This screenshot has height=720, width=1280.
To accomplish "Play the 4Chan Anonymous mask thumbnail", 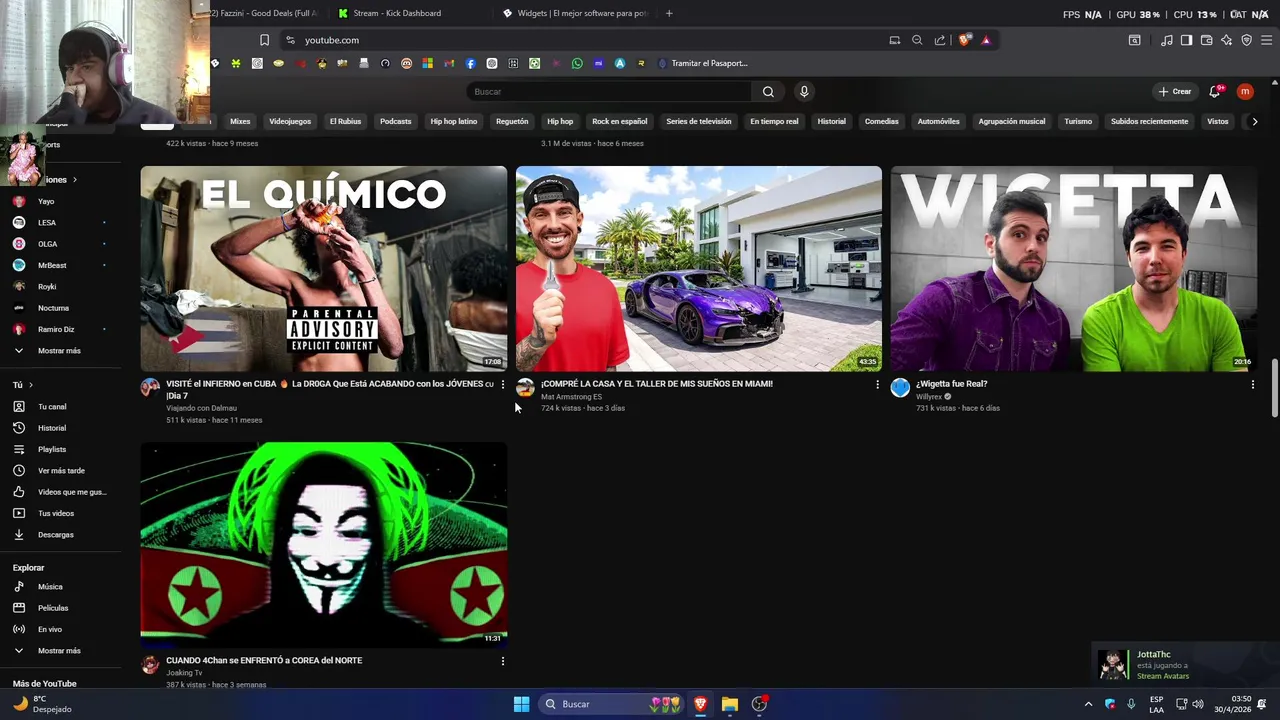I will coord(324,545).
